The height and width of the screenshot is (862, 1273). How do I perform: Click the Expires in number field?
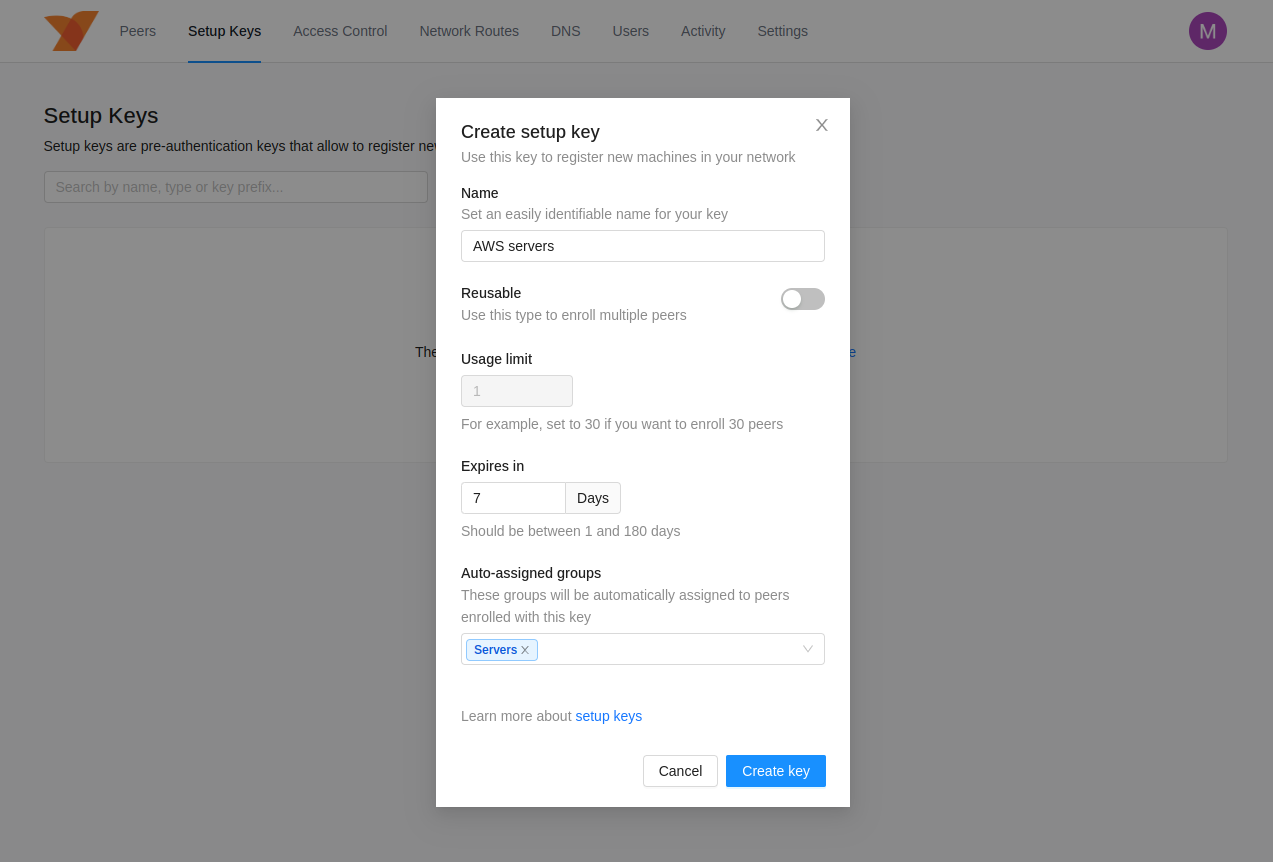pyautogui.click(x=513, y=498)
